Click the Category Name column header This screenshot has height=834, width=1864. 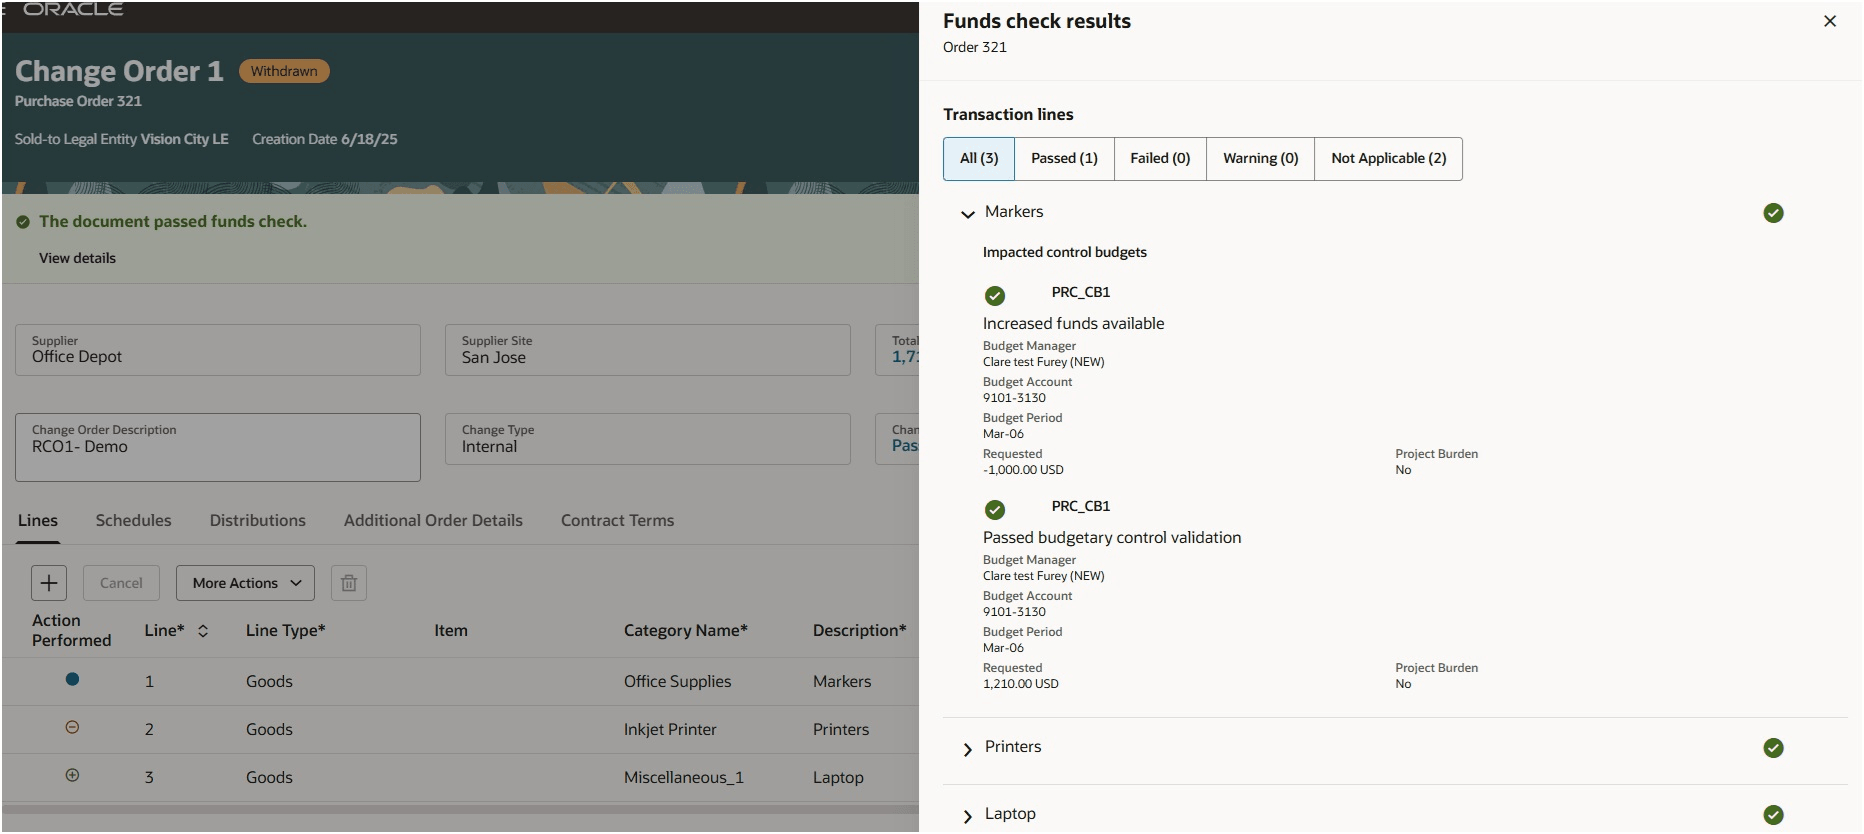pyautogui.click(x=686, y=631)
